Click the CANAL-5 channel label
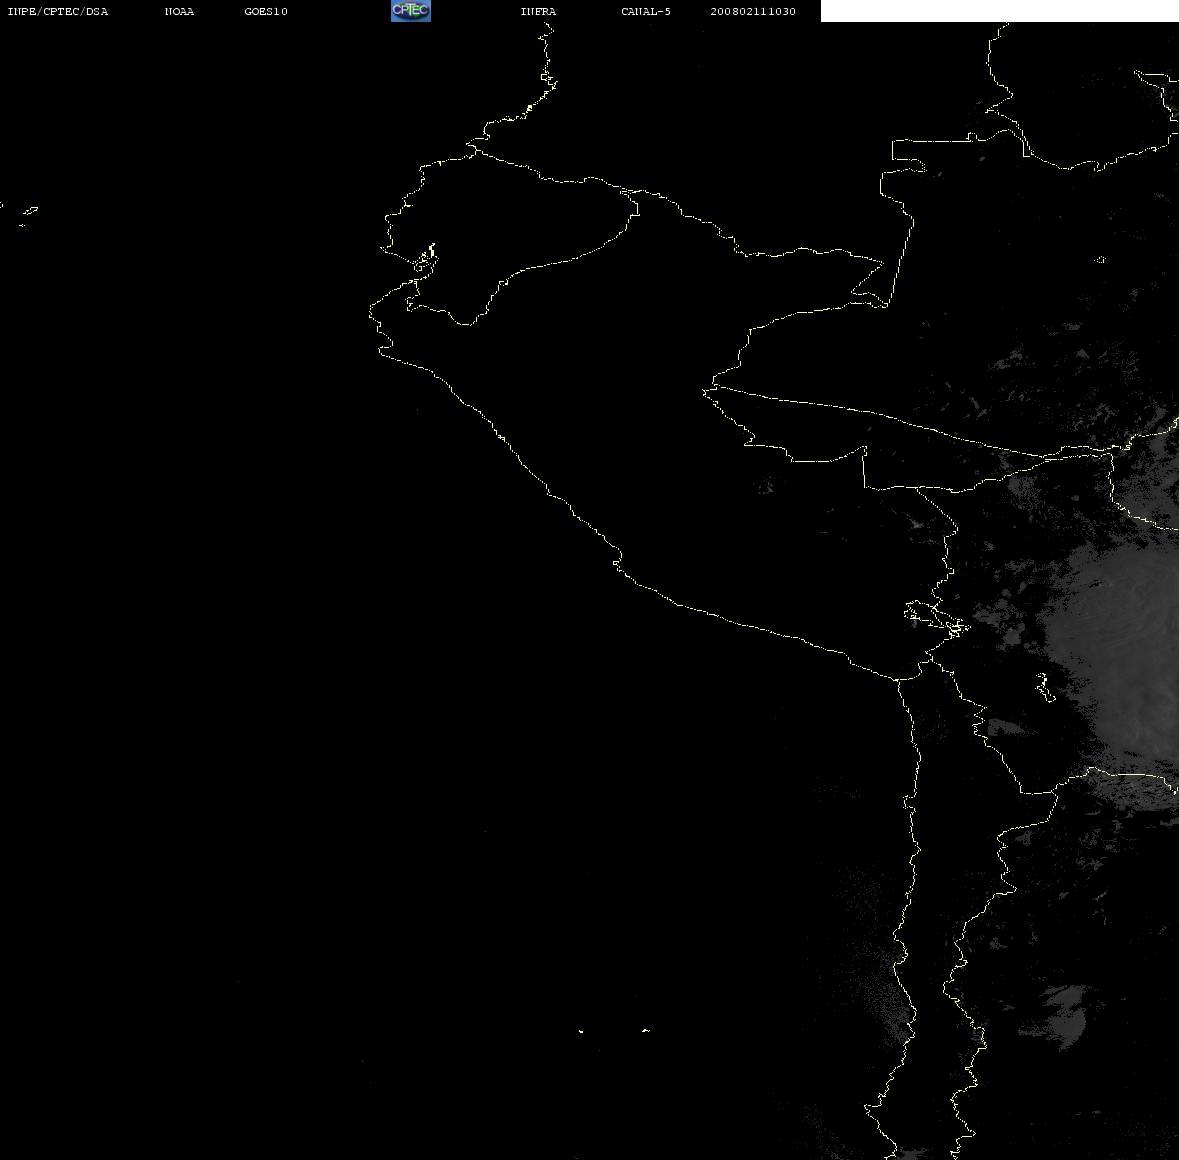This screenshot has height=1160, width=1179. 646,11
